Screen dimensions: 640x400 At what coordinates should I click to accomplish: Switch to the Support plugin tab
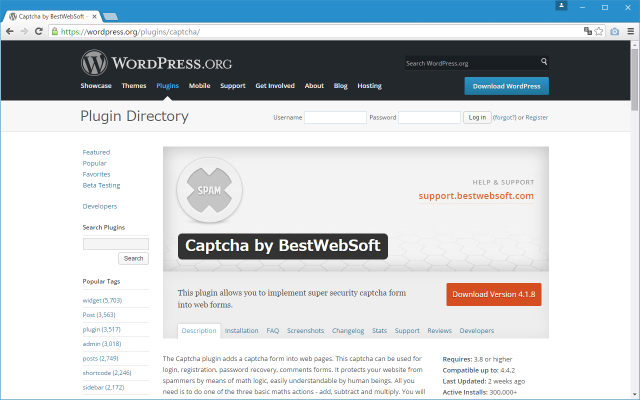pyautogui.click(x=407, y=331)
